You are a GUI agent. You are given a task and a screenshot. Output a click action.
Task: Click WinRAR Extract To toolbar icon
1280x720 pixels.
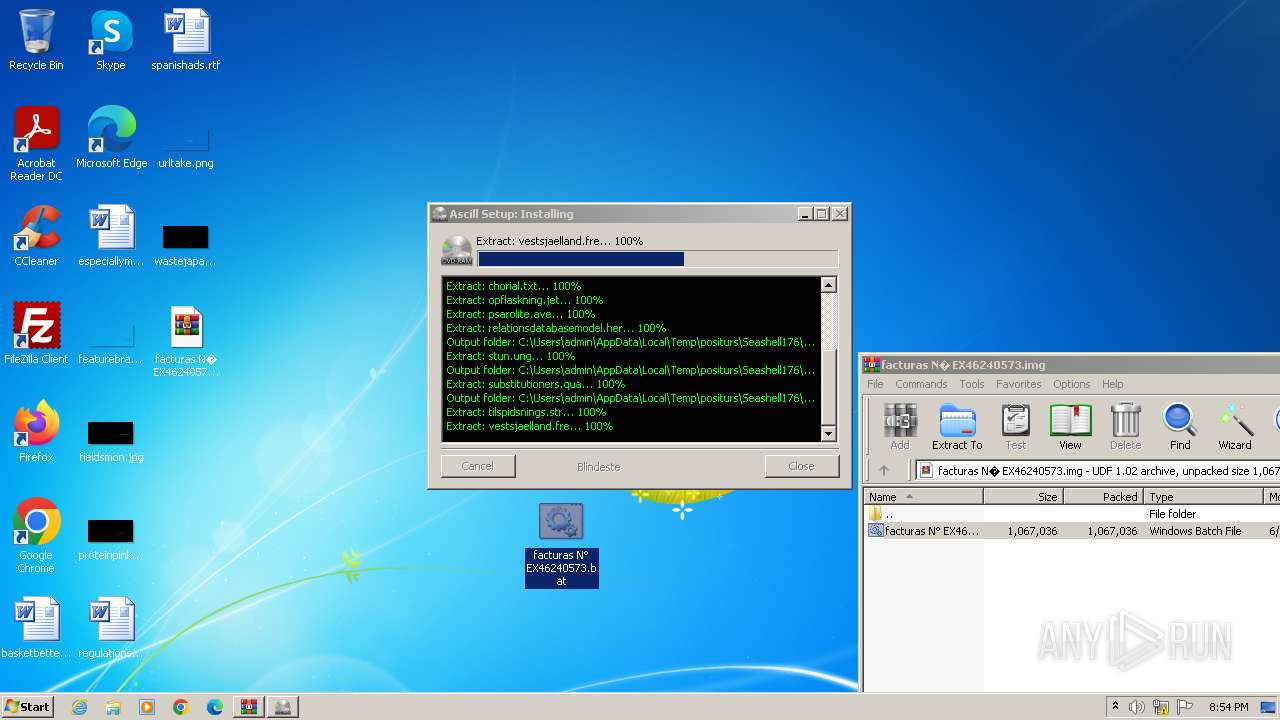[957, 426]
